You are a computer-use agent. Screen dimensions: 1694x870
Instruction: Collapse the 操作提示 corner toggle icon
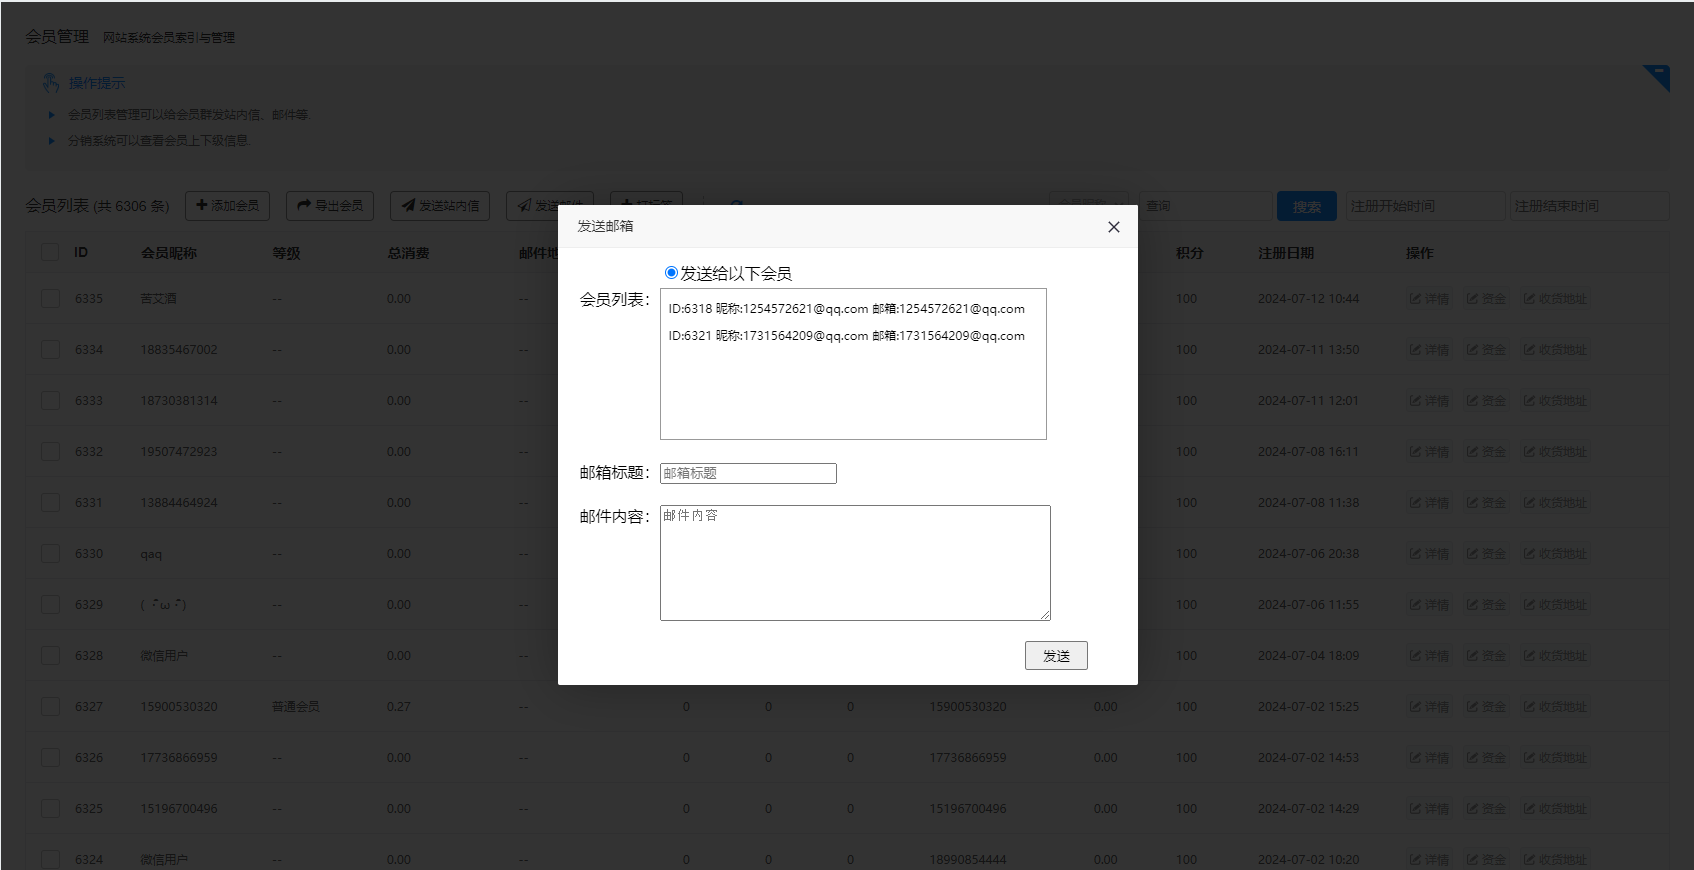point(1657,77)
